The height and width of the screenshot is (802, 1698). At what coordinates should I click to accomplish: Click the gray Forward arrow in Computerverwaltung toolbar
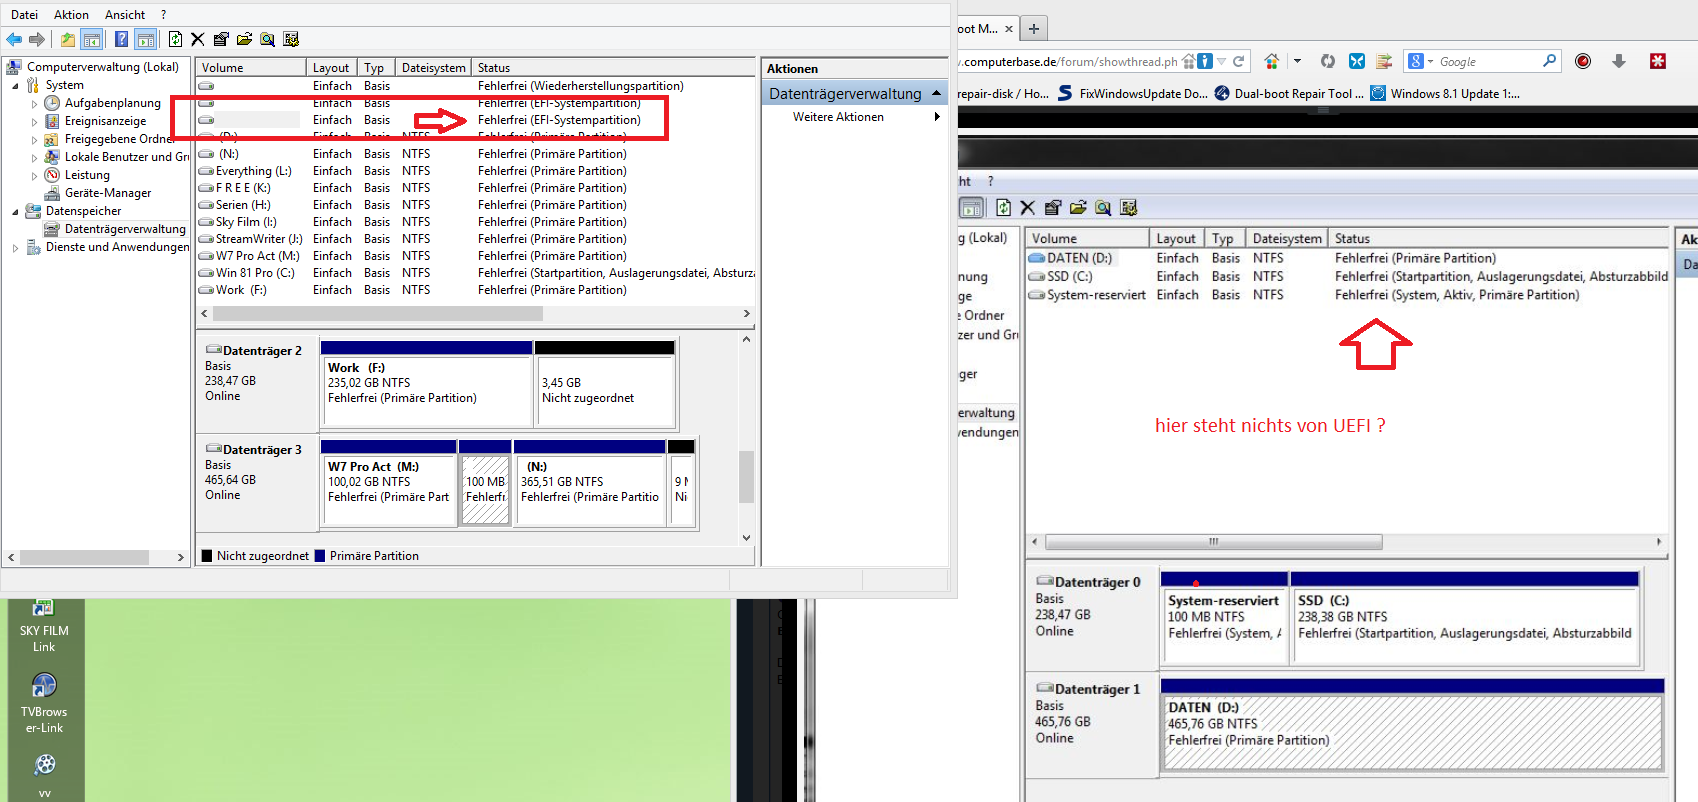37,39
